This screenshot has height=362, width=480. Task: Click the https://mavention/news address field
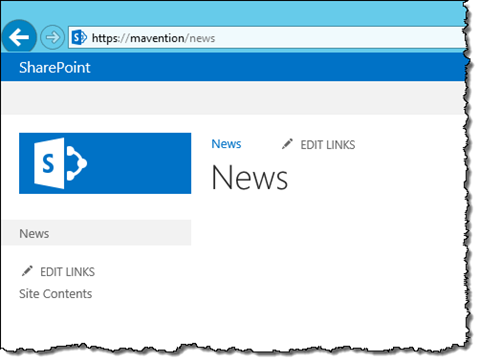tap(267, 38)
